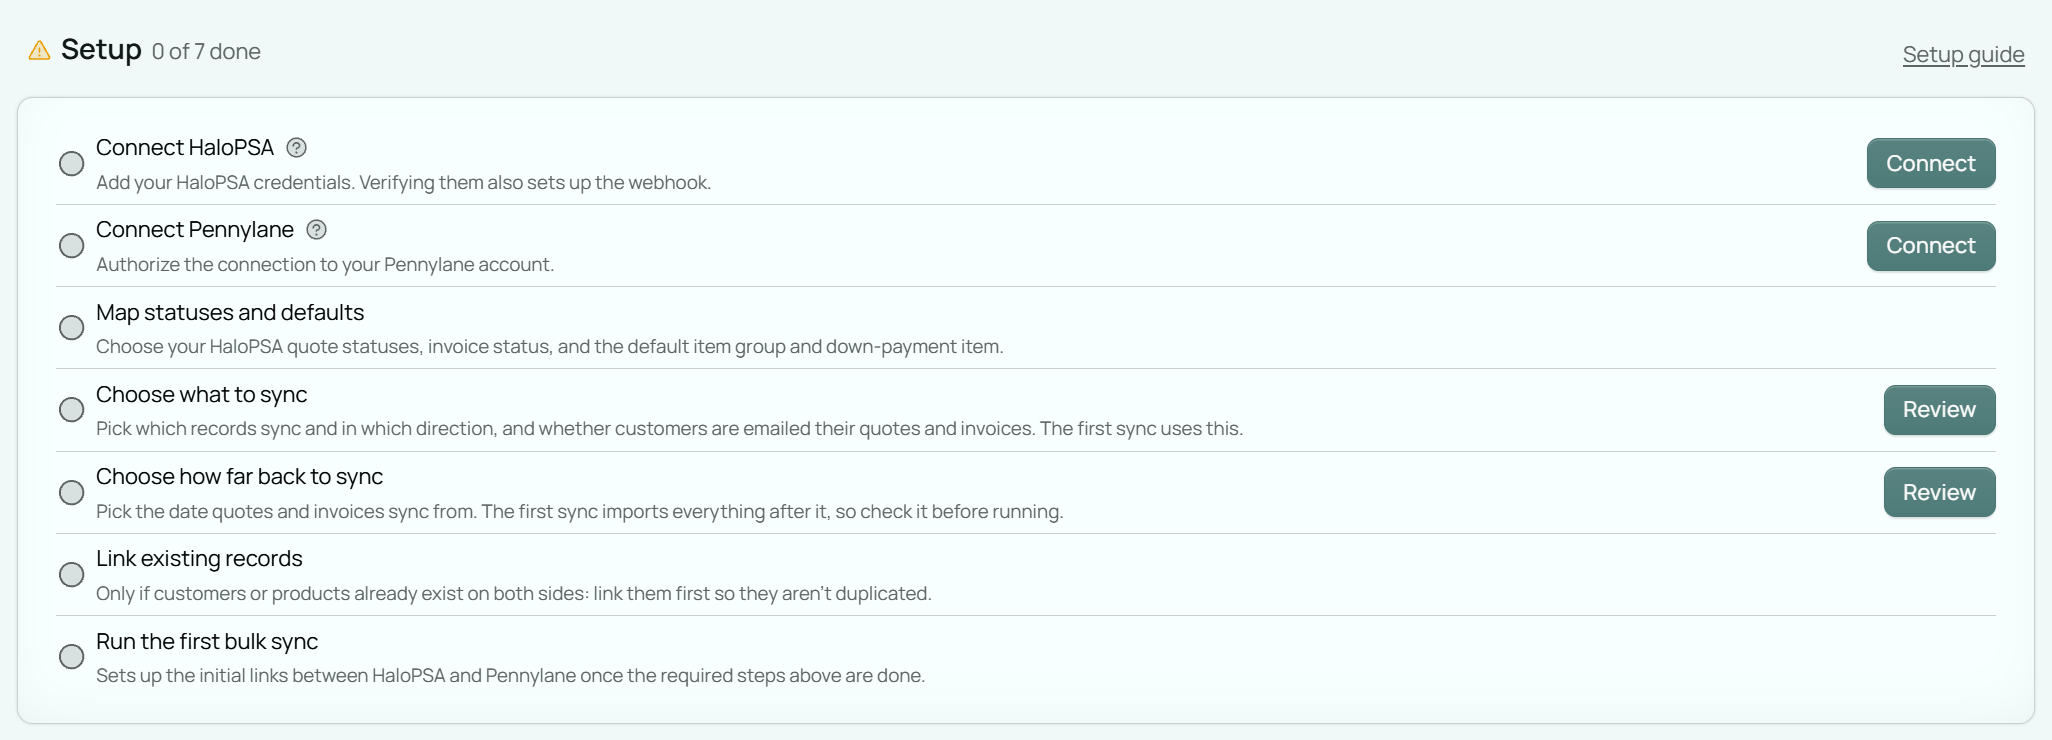Toggle the Link existing records circle

[72, 574]
